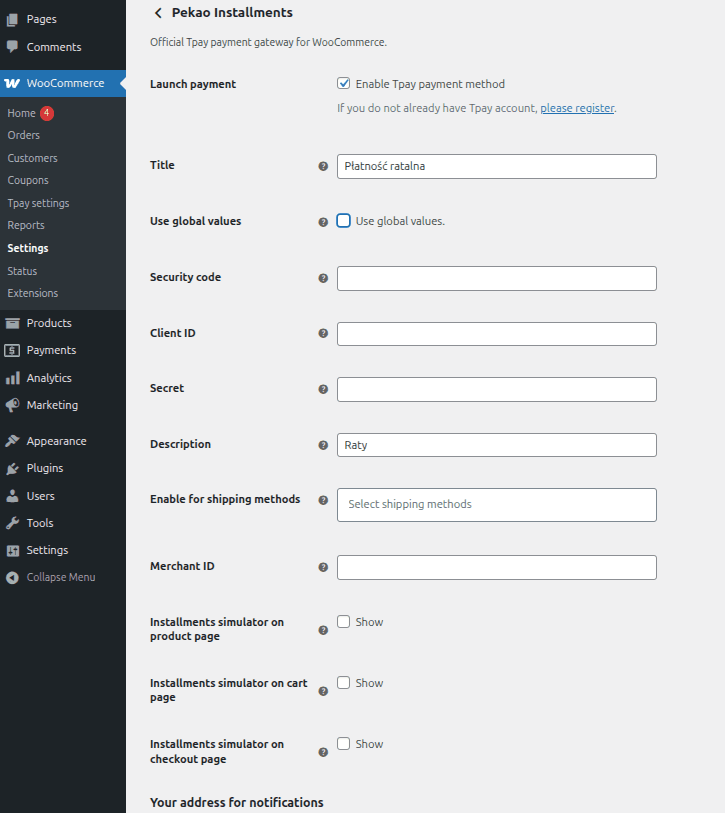Click the Collapse Menu circle icon

(x=12, y=578)
